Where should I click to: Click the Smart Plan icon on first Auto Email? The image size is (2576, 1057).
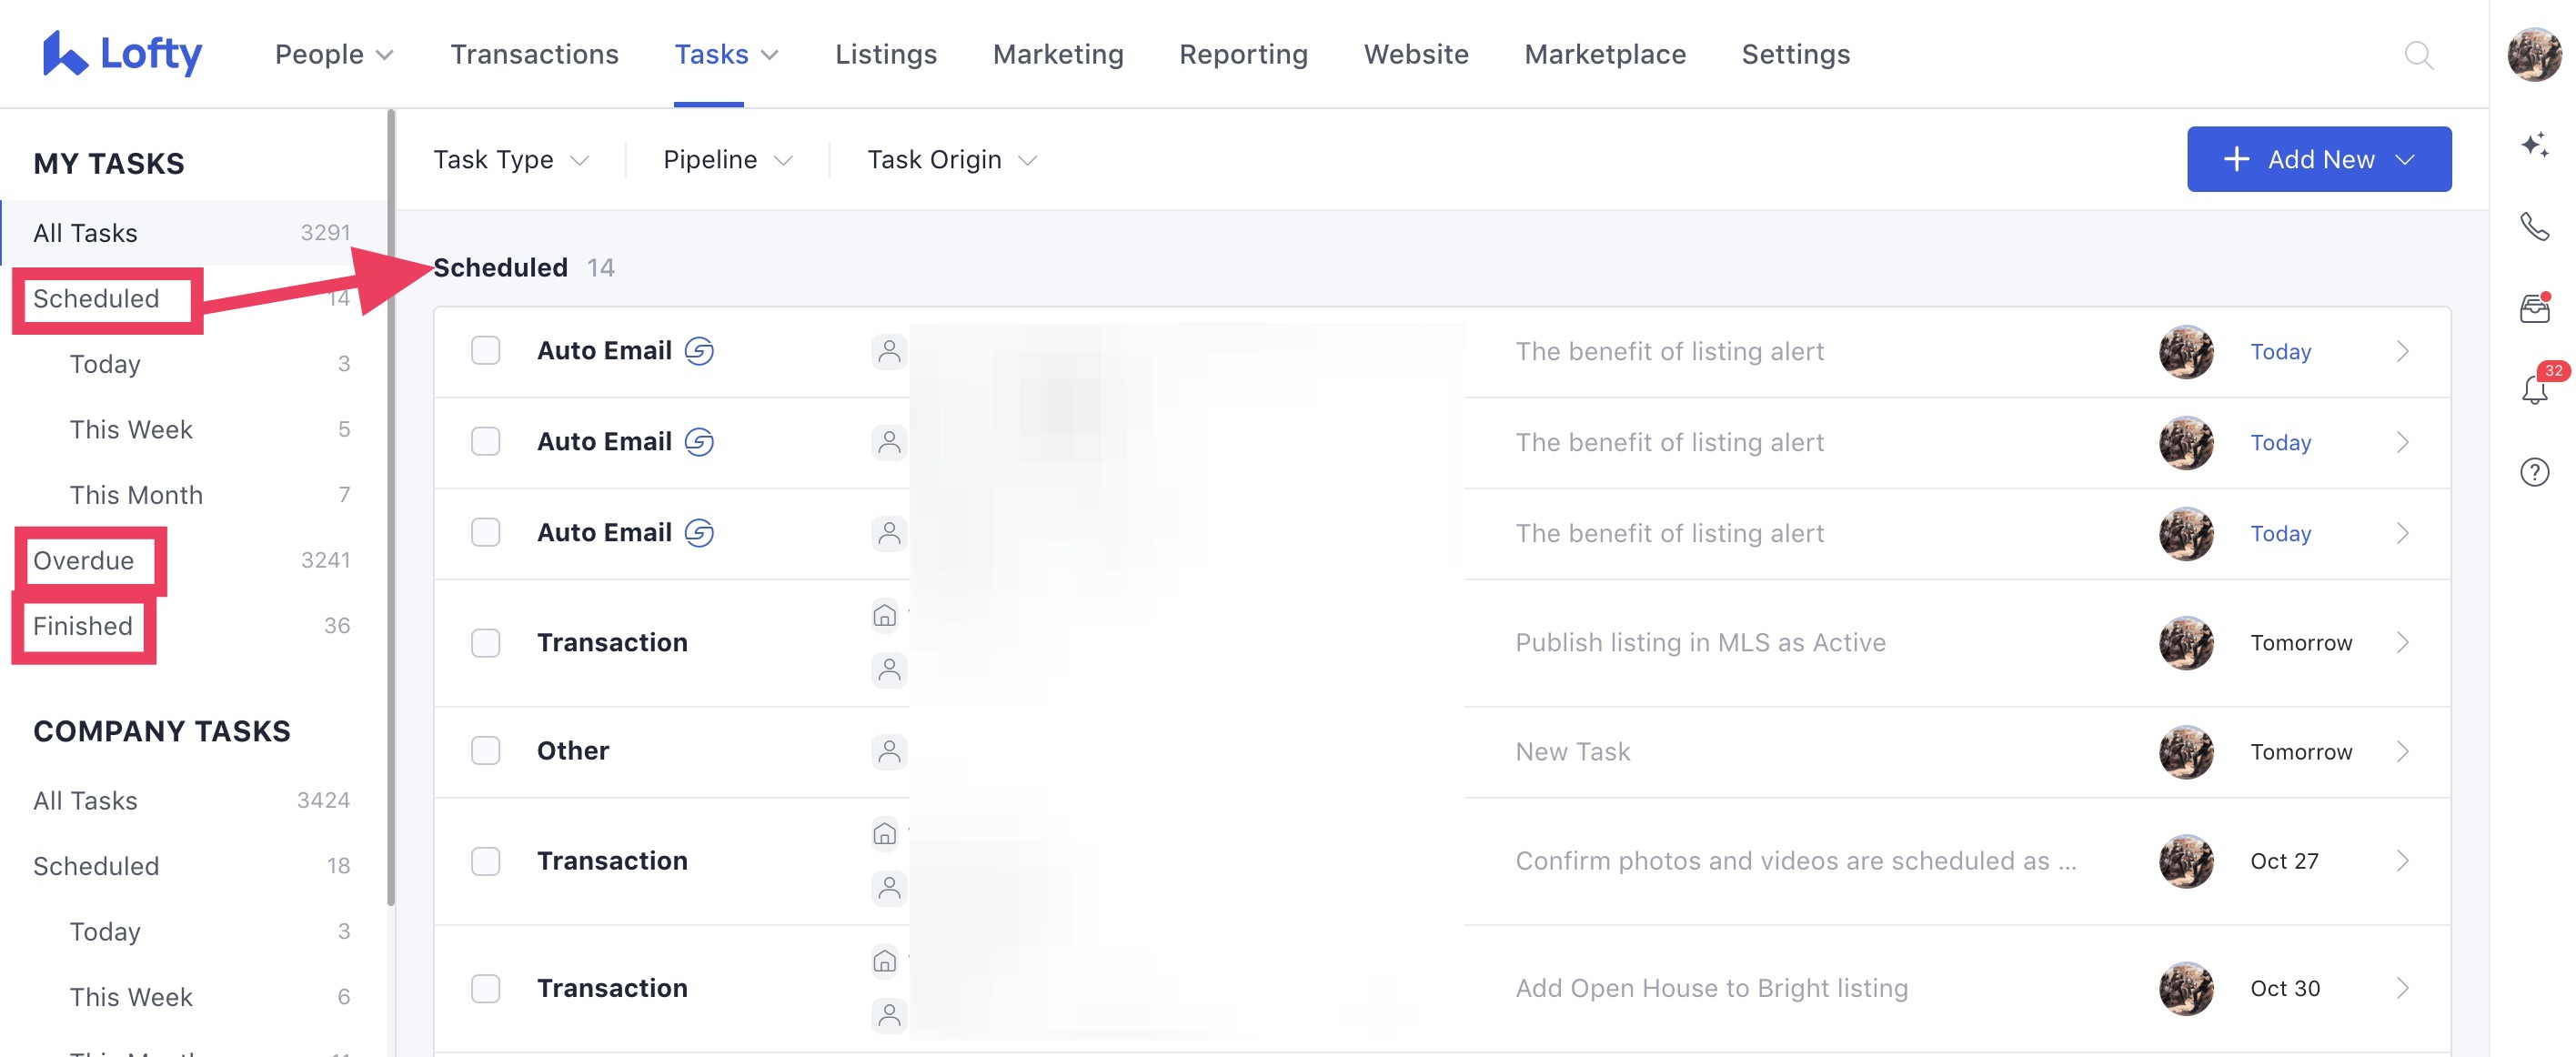(700, 351)
